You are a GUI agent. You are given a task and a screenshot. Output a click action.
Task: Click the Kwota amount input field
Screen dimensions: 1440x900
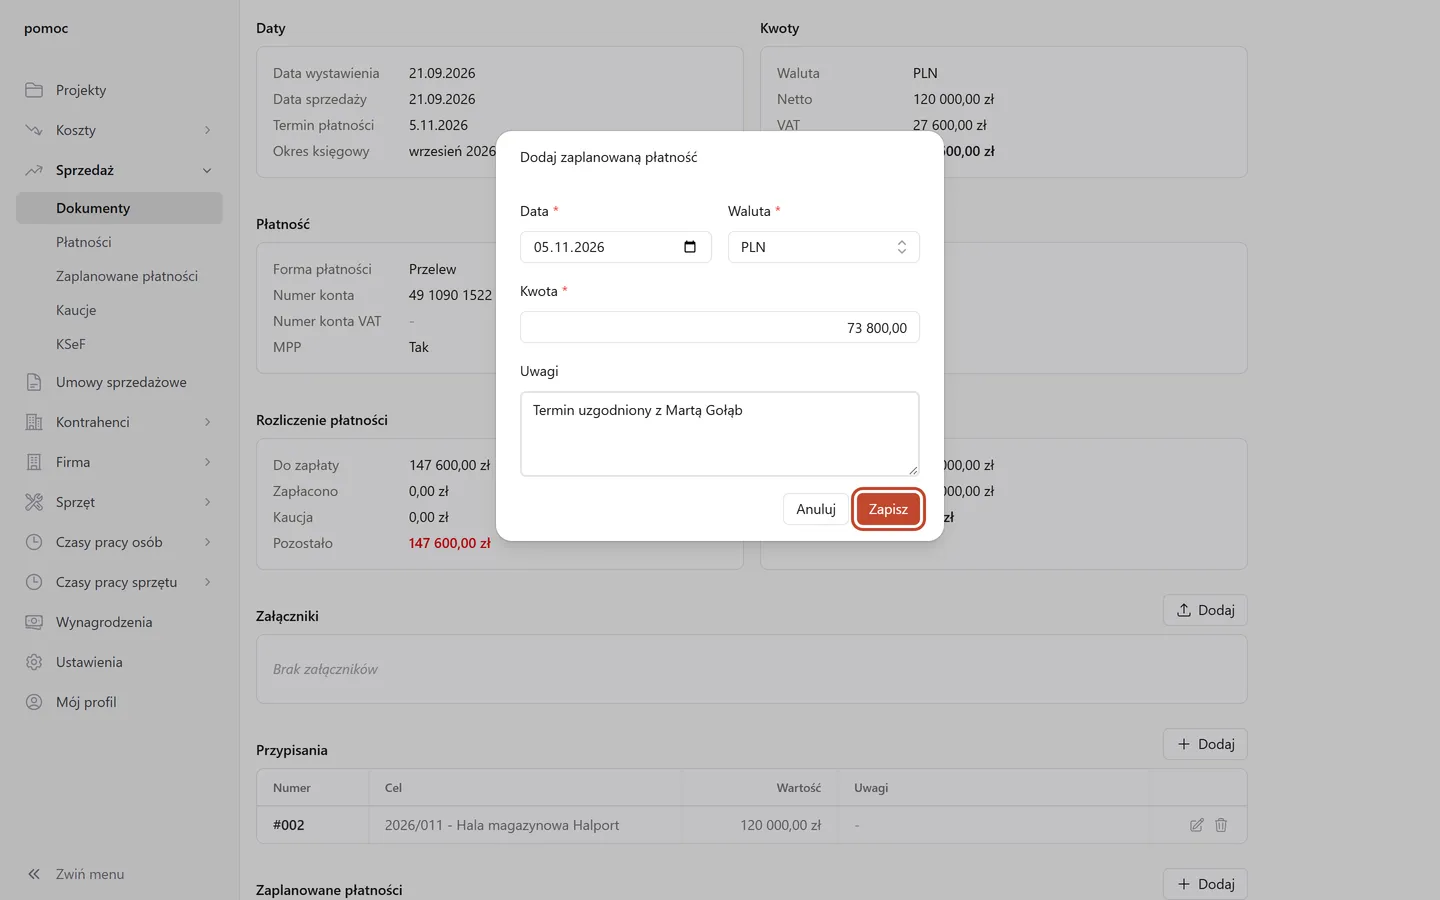pyautogui.click(x=720, y=327)
